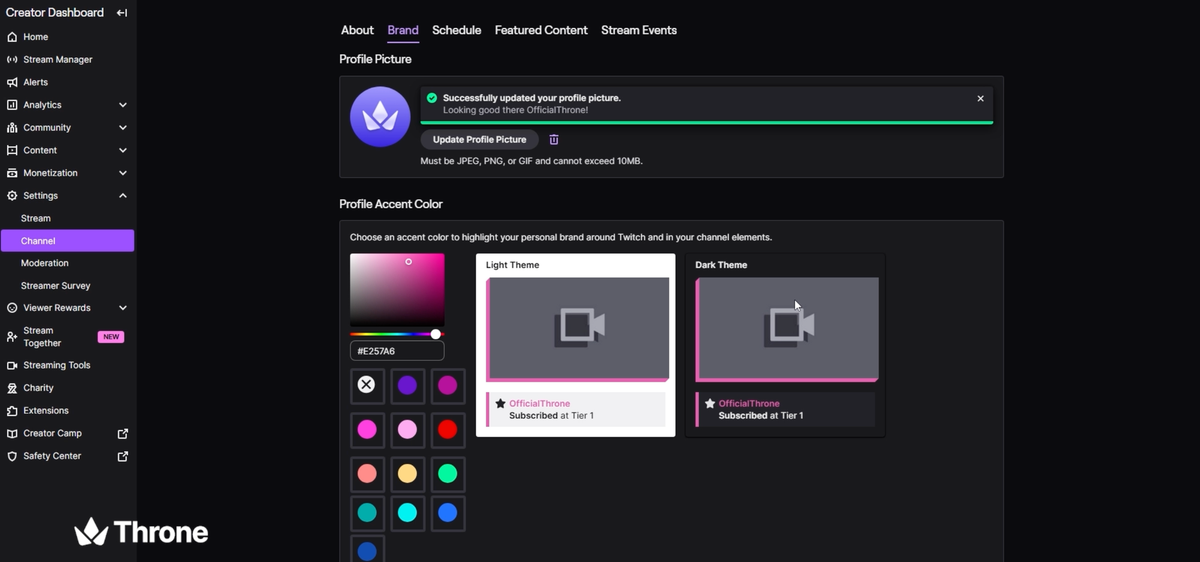Viewport: 1200px width, 562px height.
Task: Click the Extensions puzzle icon
Action: [12, 411]
